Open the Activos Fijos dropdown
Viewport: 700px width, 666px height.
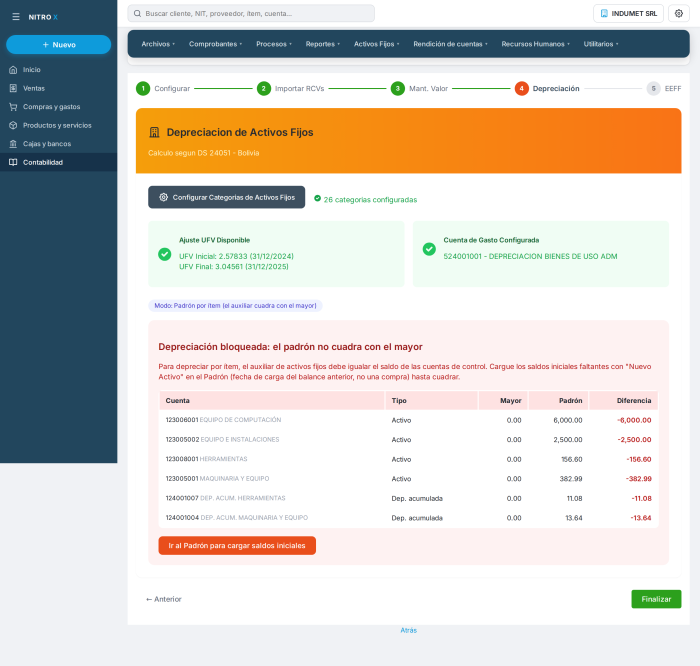(376, 44)
